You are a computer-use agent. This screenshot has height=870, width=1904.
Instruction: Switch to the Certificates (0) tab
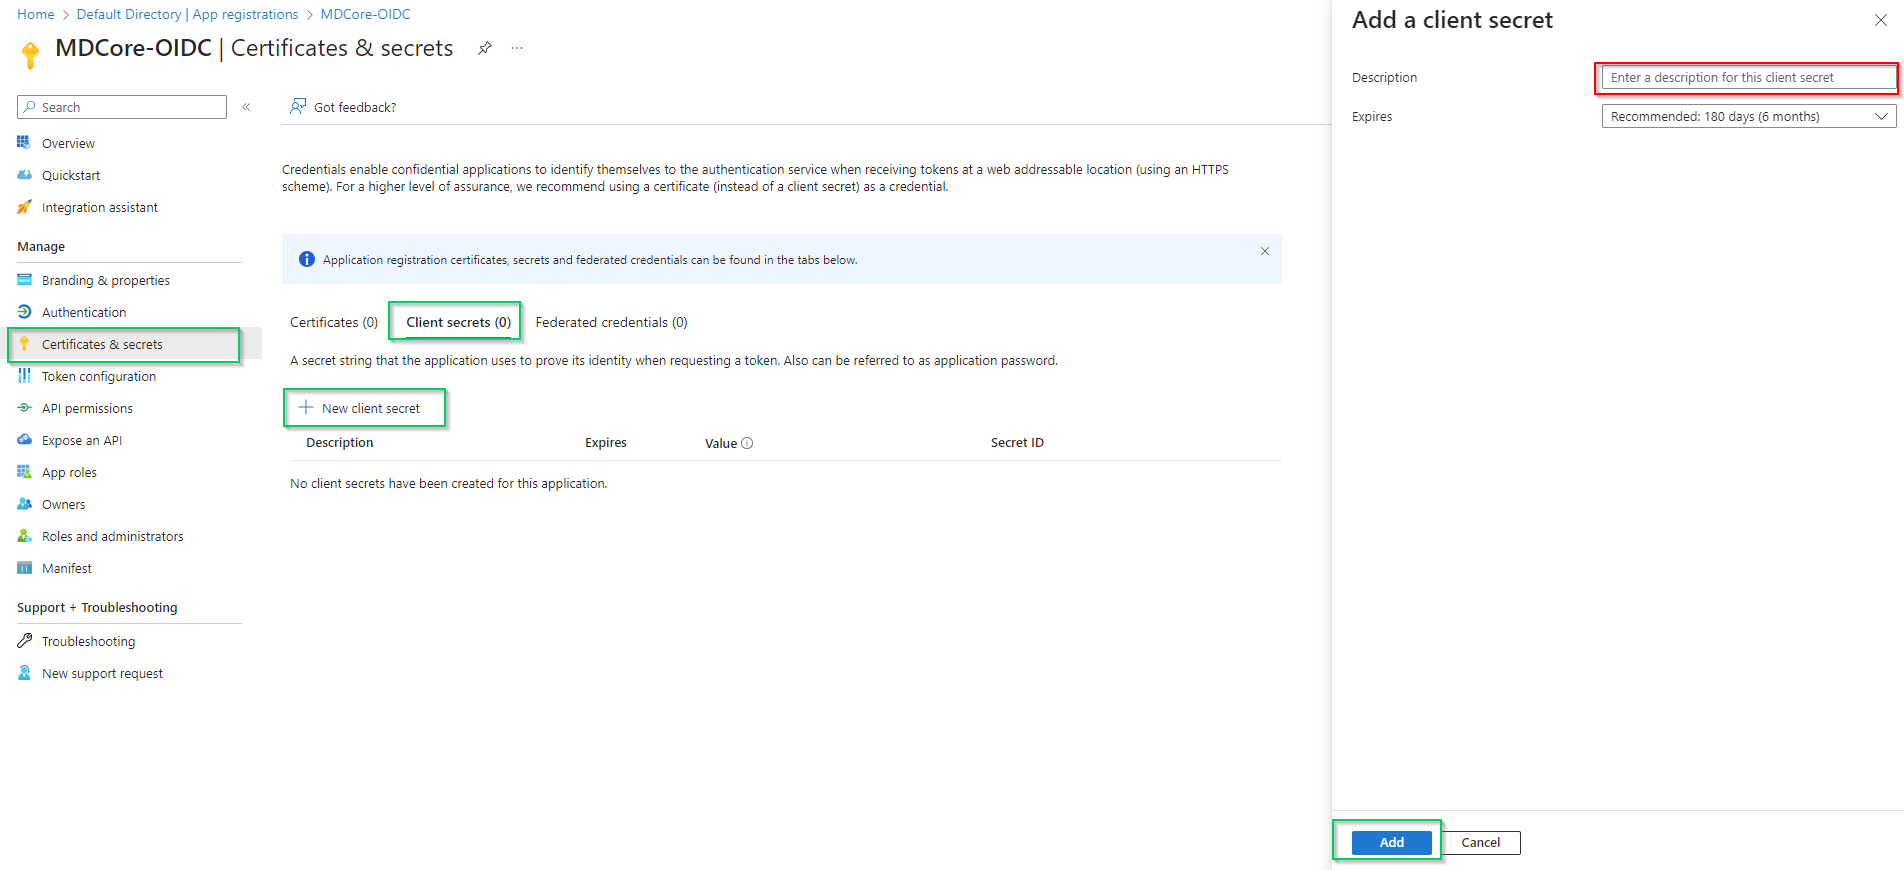334,322
